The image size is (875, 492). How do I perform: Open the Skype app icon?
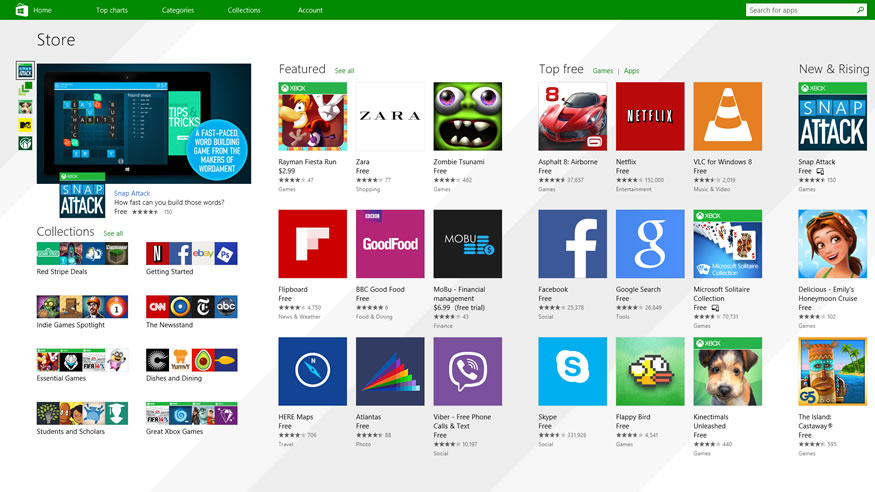pos(573,371)
